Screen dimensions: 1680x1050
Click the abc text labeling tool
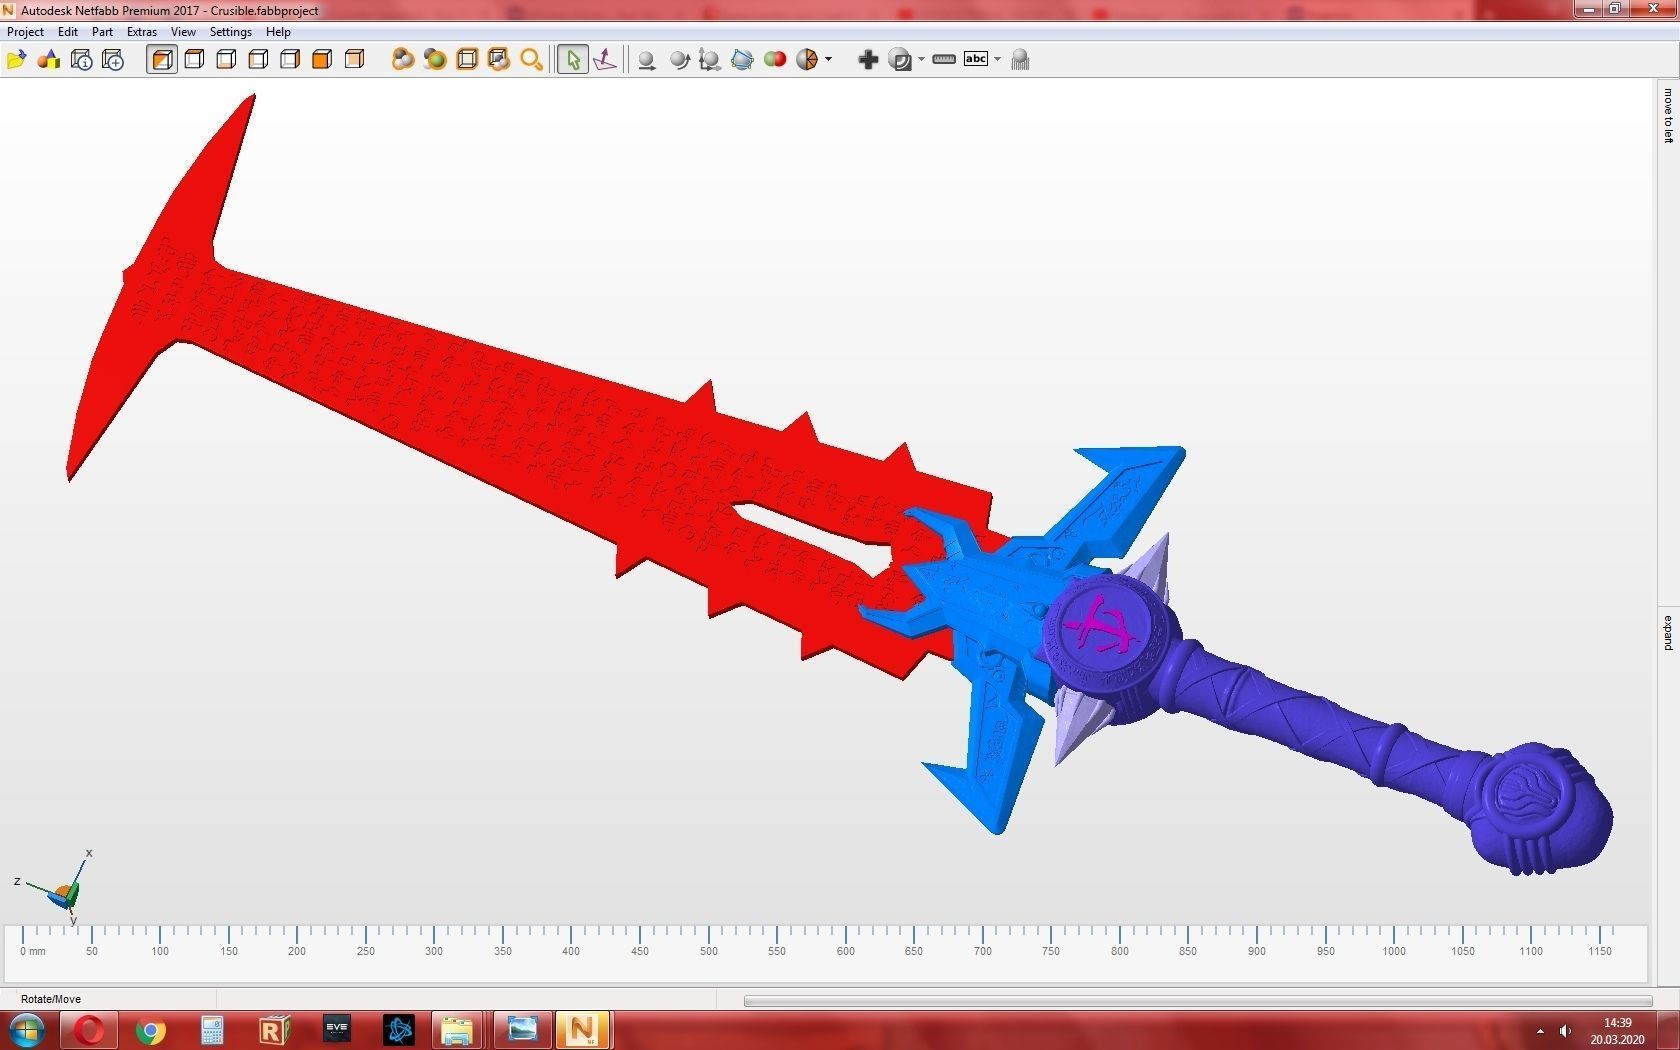[x=976, y=59]
